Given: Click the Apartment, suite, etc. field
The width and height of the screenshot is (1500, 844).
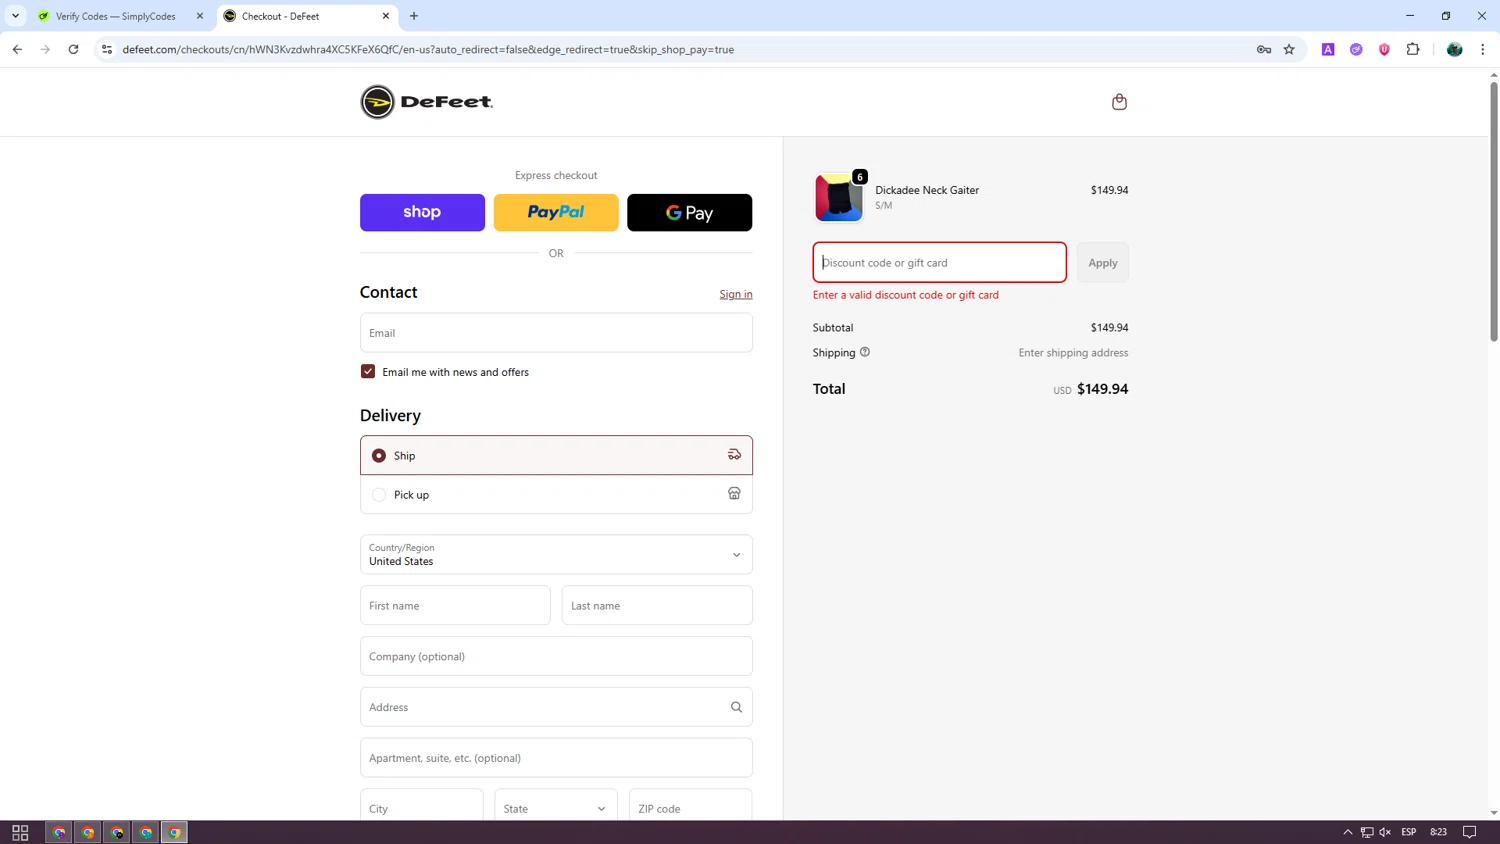Looking at the screenshot, I should 556,758.
